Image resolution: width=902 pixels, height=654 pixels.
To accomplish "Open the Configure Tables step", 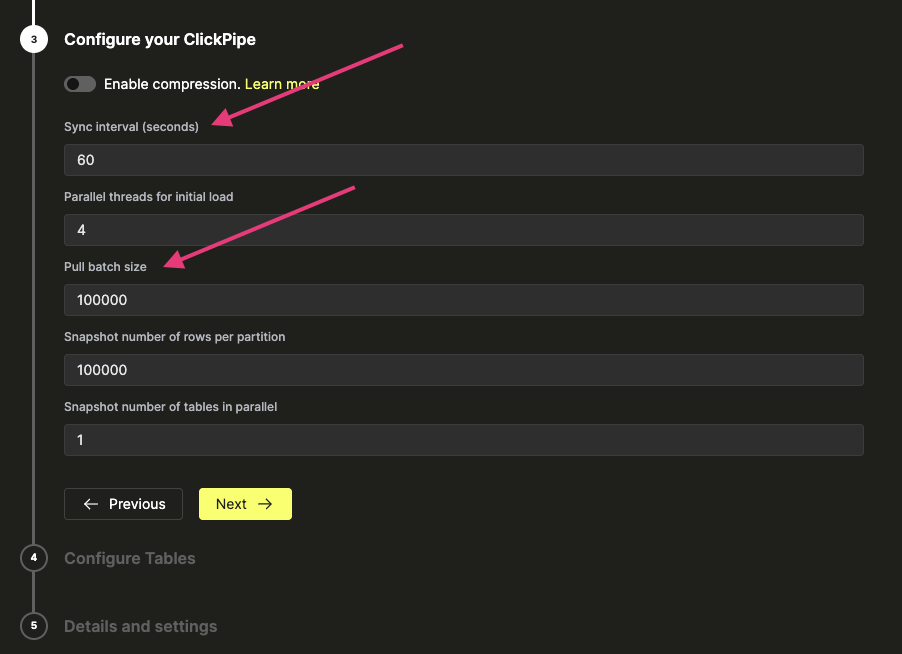I will tap(129, 558).
